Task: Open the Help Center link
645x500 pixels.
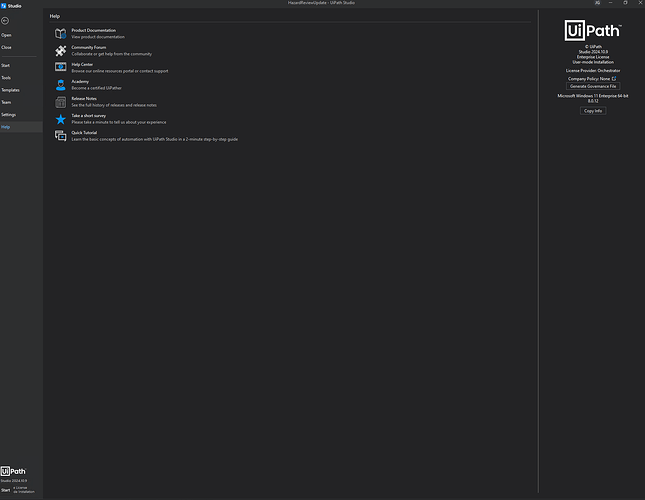Action: pos(82,65)
